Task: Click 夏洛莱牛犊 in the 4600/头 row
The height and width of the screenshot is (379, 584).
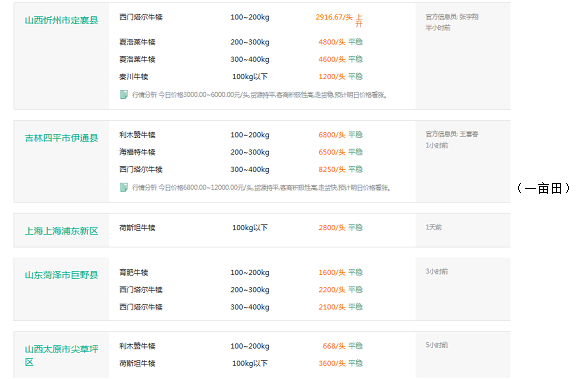Action: pyautogui.click(x=137, y=60)
